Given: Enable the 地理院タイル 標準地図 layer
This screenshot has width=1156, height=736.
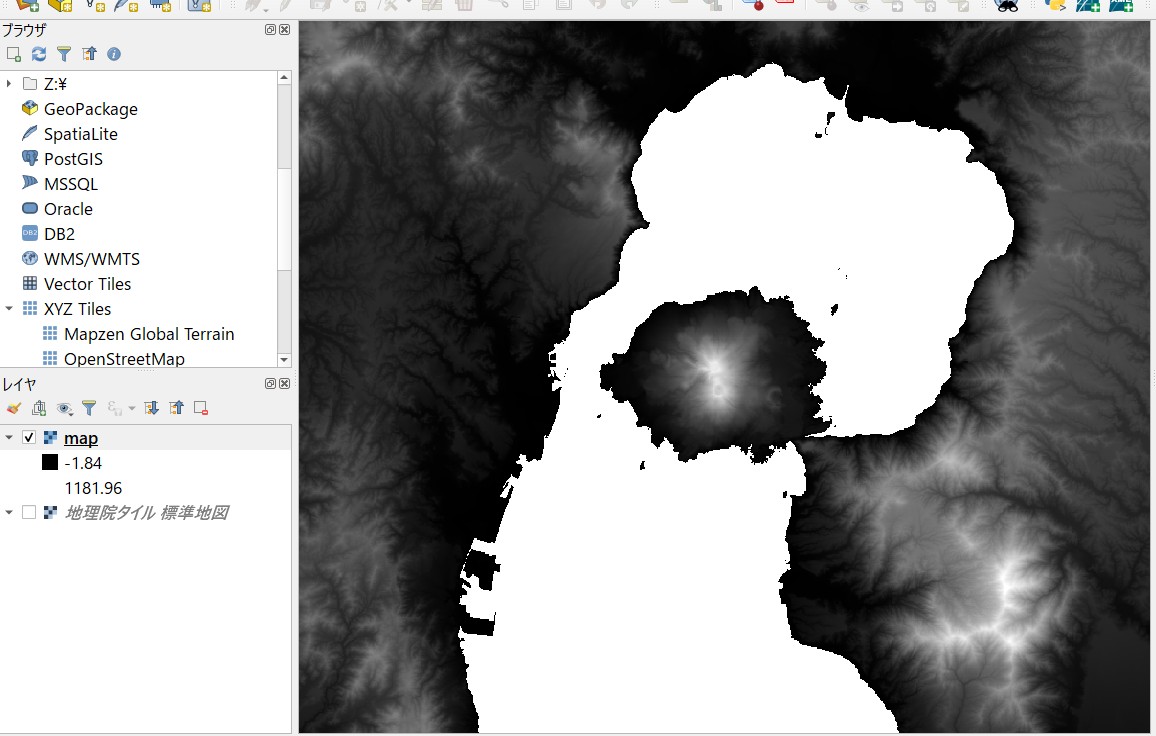Looking at the screenshot, I should [29, 512].
